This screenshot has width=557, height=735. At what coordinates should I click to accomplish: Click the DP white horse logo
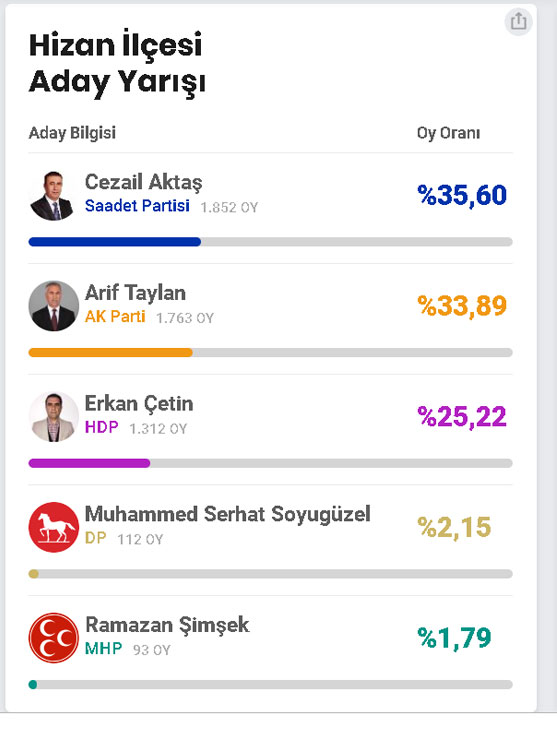53,527
